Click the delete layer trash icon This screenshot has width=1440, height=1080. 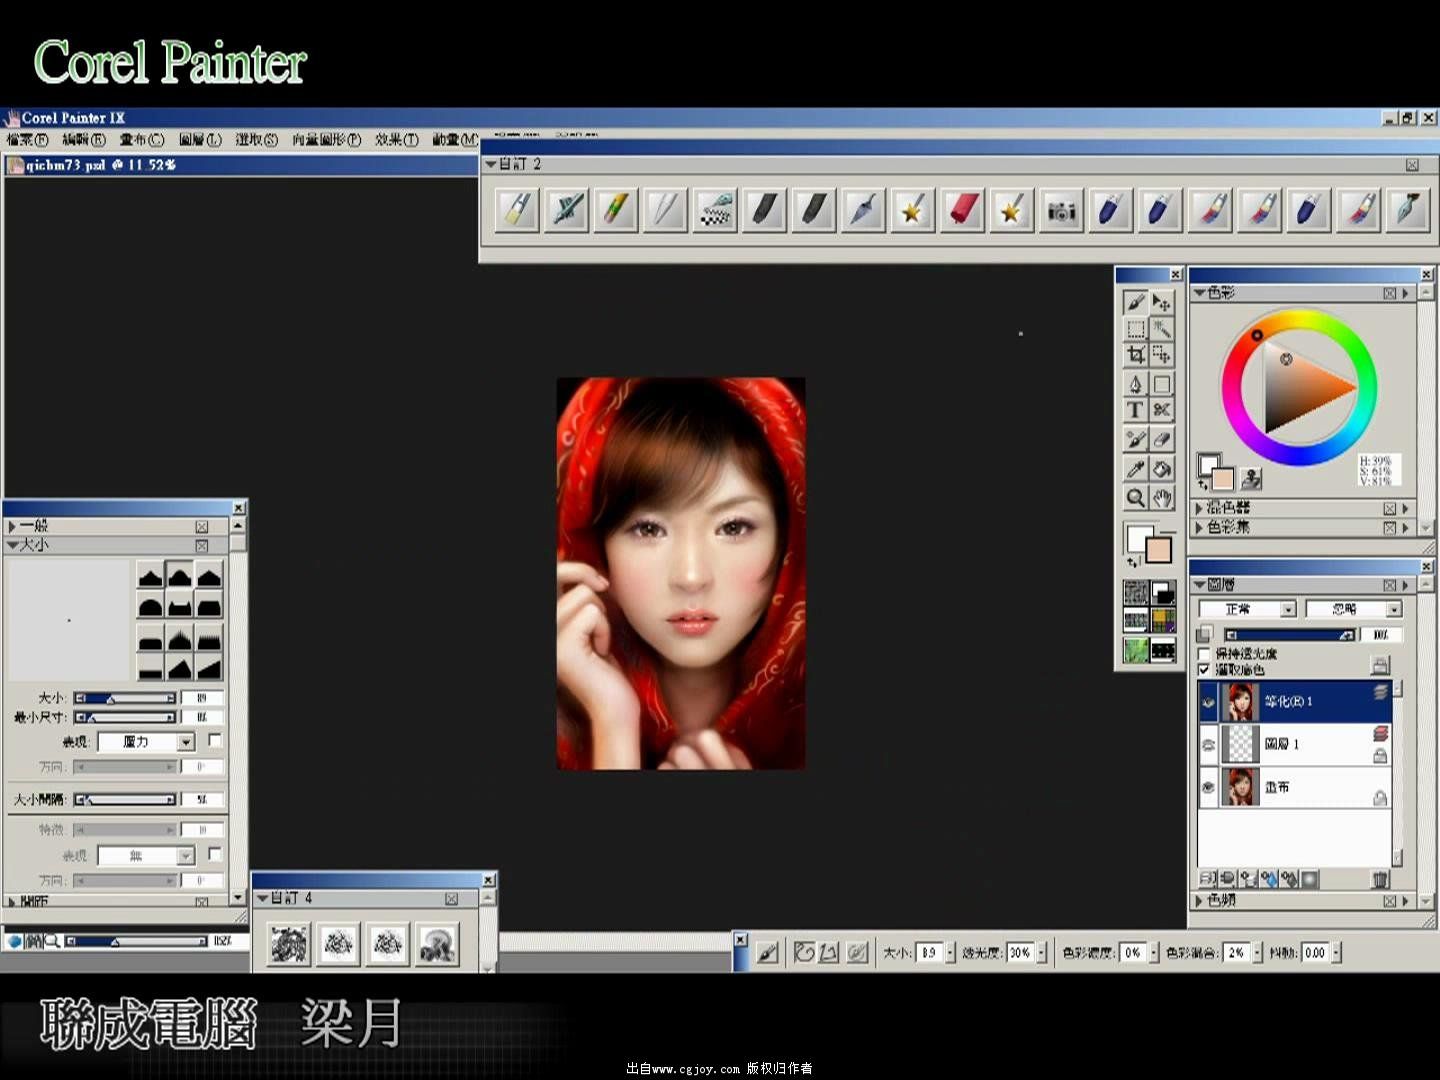point(1380,879)
